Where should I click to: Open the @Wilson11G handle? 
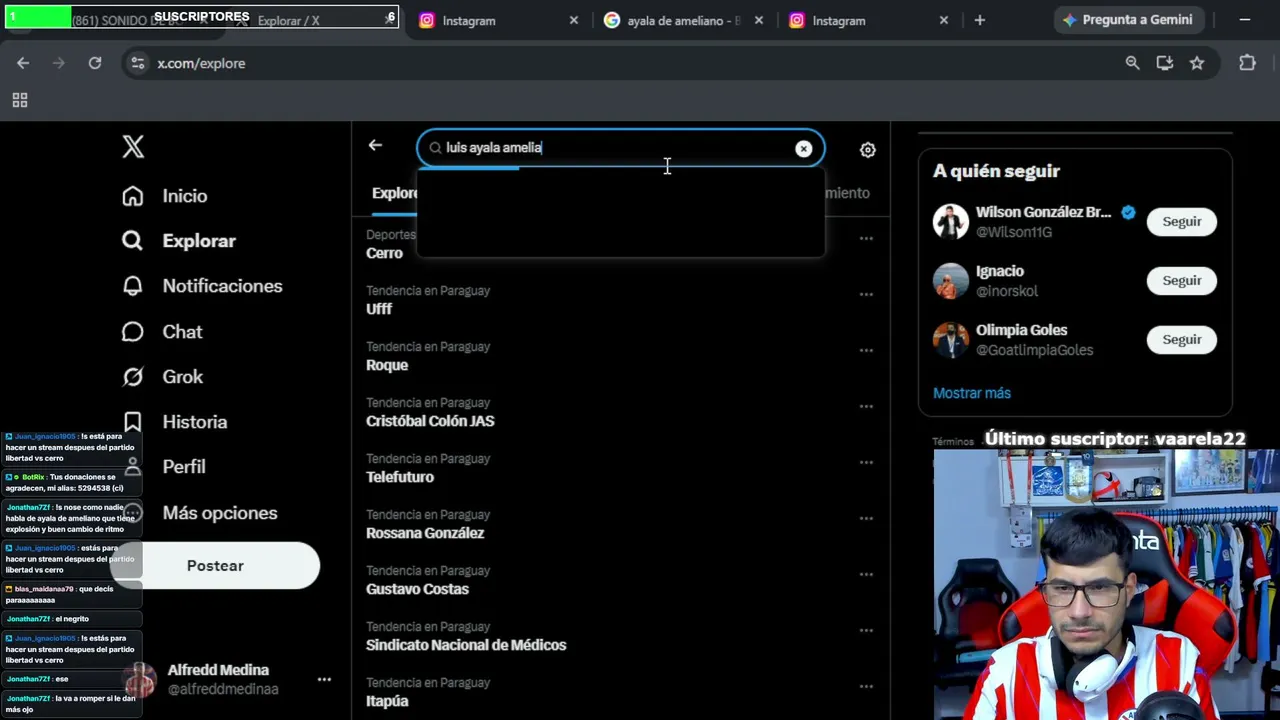point(1014,232)
